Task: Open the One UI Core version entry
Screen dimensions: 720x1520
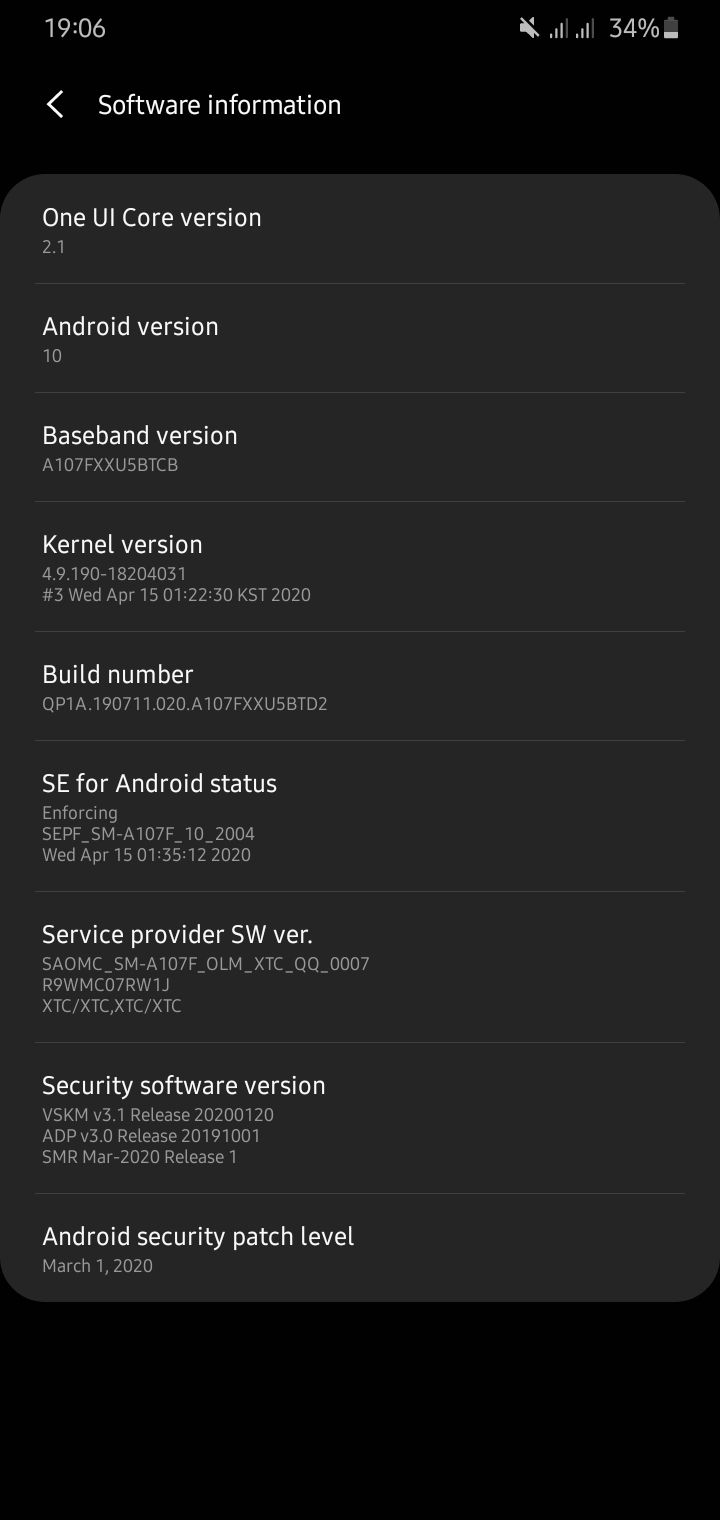Action: coord(360,230)
